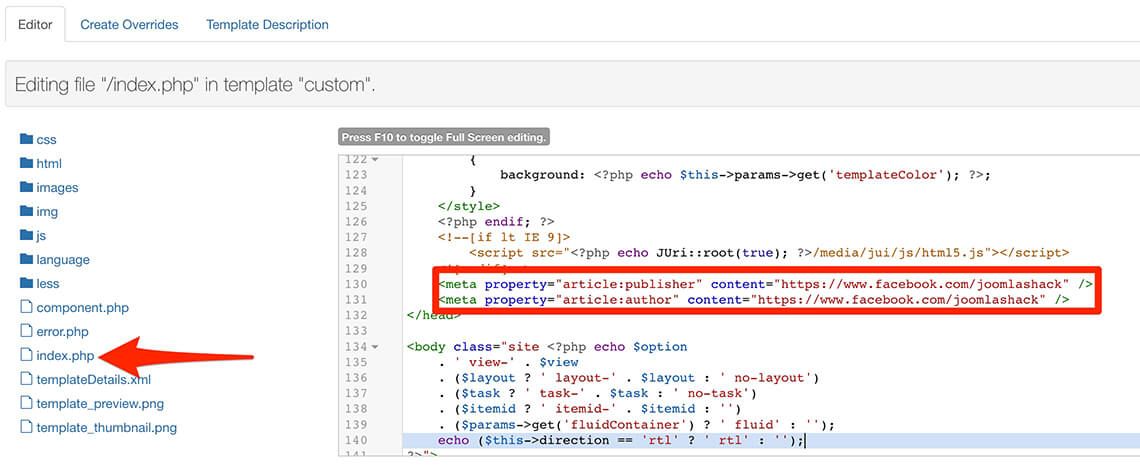Expand the less folder name
Image resolution: width=1140 pixels, height=465 pixels.
coord(47,283)
